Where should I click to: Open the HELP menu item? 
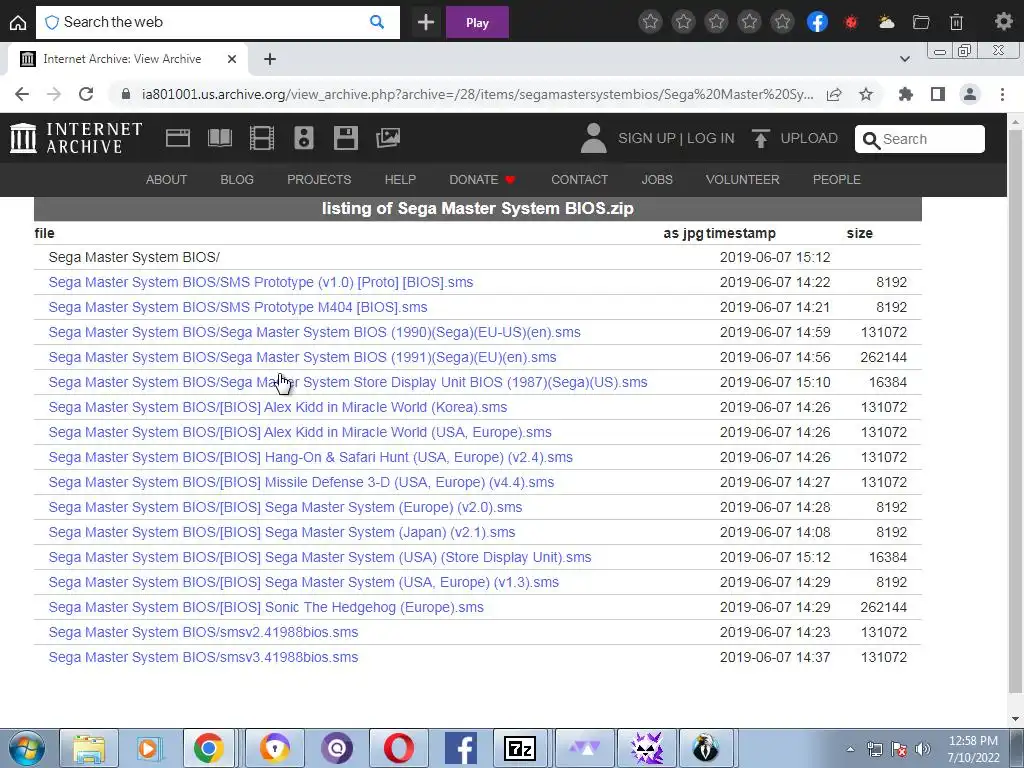[x=400, y=180]
